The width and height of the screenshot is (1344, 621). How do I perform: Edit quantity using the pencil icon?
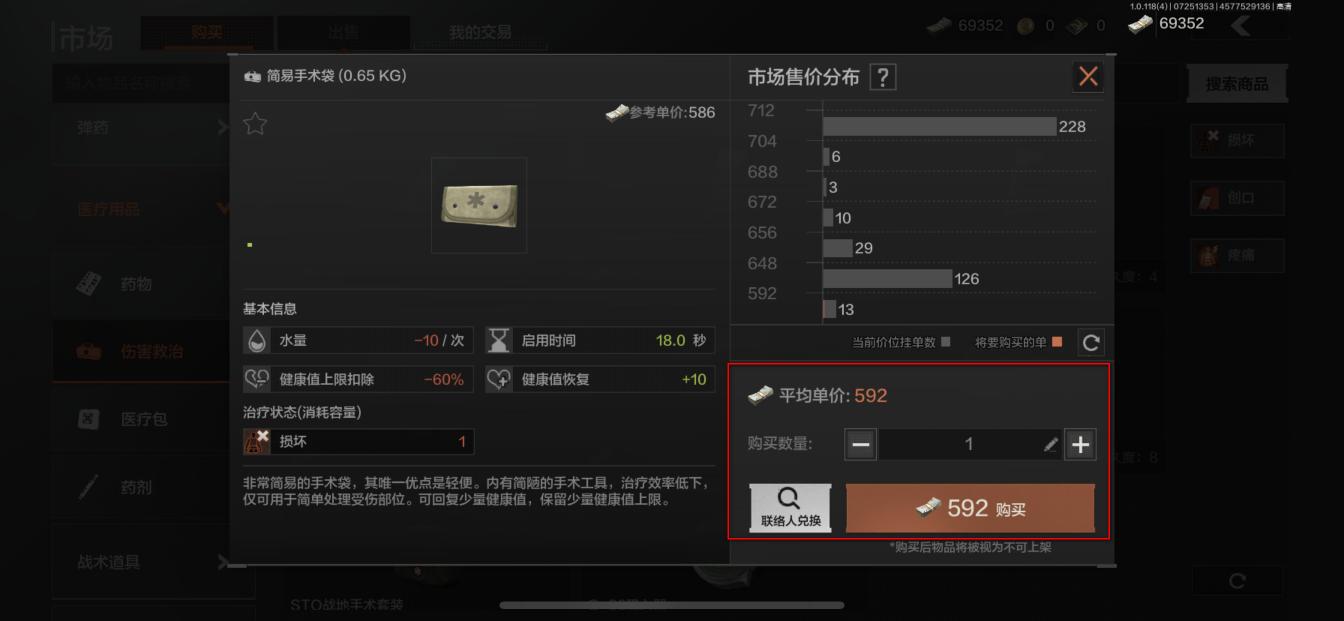tap(1050, 444)
